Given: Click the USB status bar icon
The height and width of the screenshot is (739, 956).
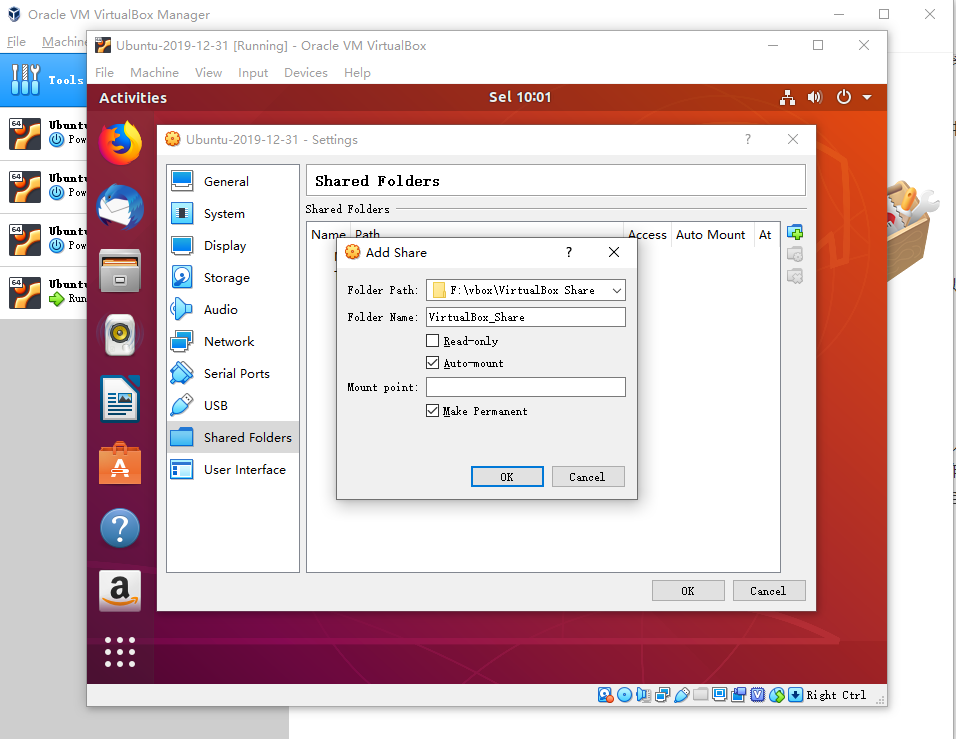Looking at the screenshot, I should pyautogui.click(x=682, y=695).
